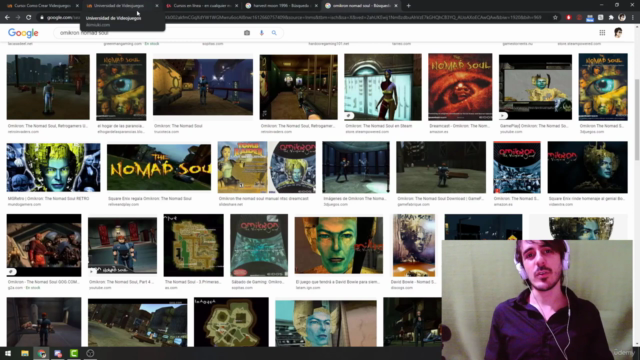Open a new browser tab

409,6
